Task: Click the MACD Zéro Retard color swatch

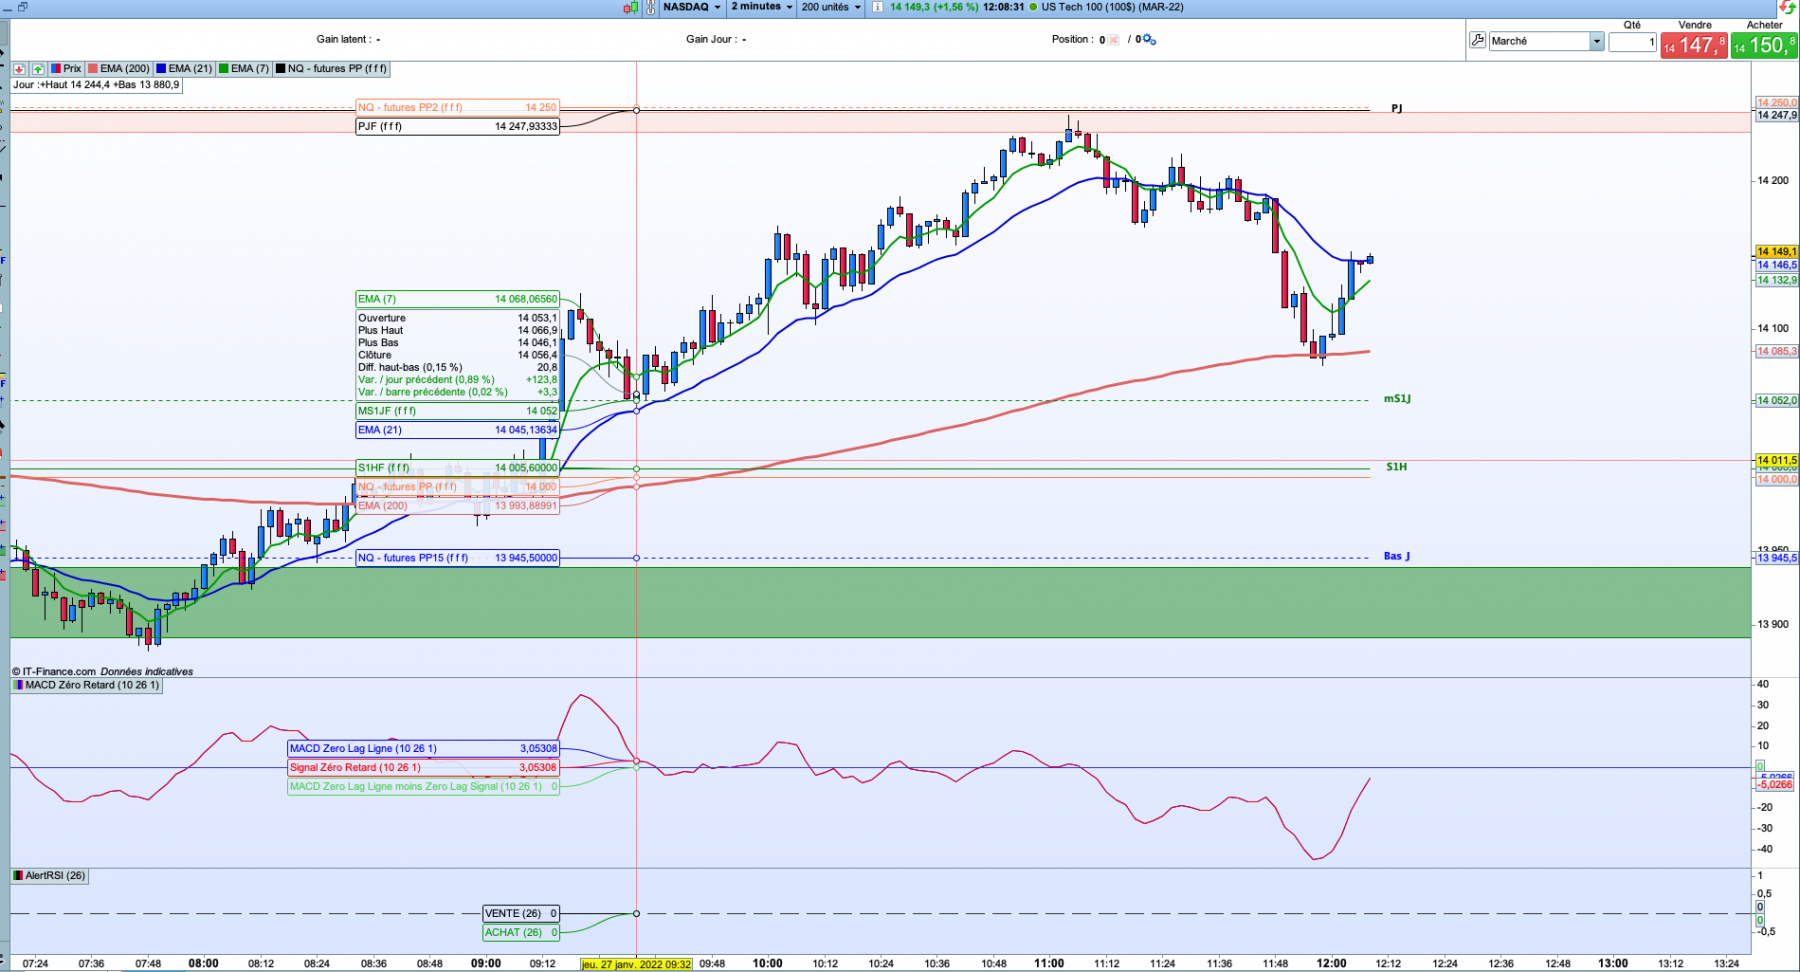Action: click(x=18, y=685)
